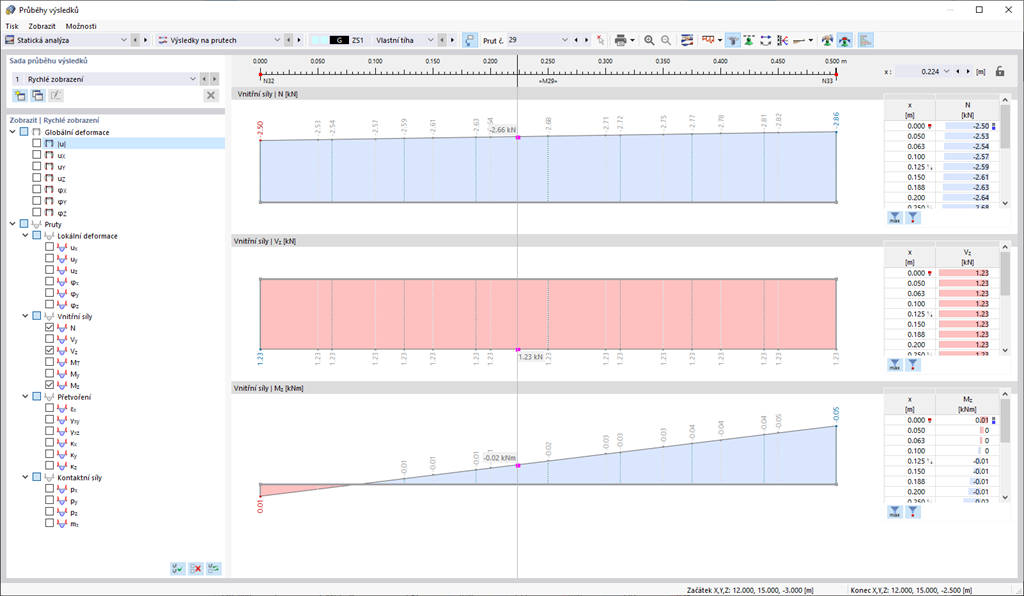The image size is (1024, 596).
Task: Click the max filter icon under Vz table
Action: point(895,365)
